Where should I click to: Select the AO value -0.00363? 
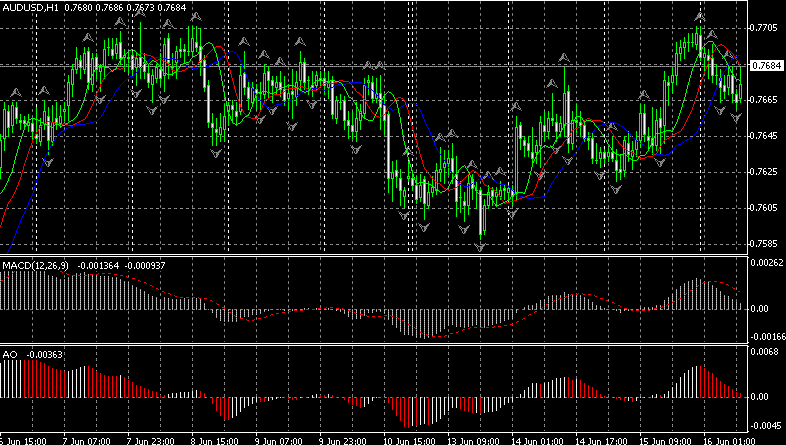(45, 355)
